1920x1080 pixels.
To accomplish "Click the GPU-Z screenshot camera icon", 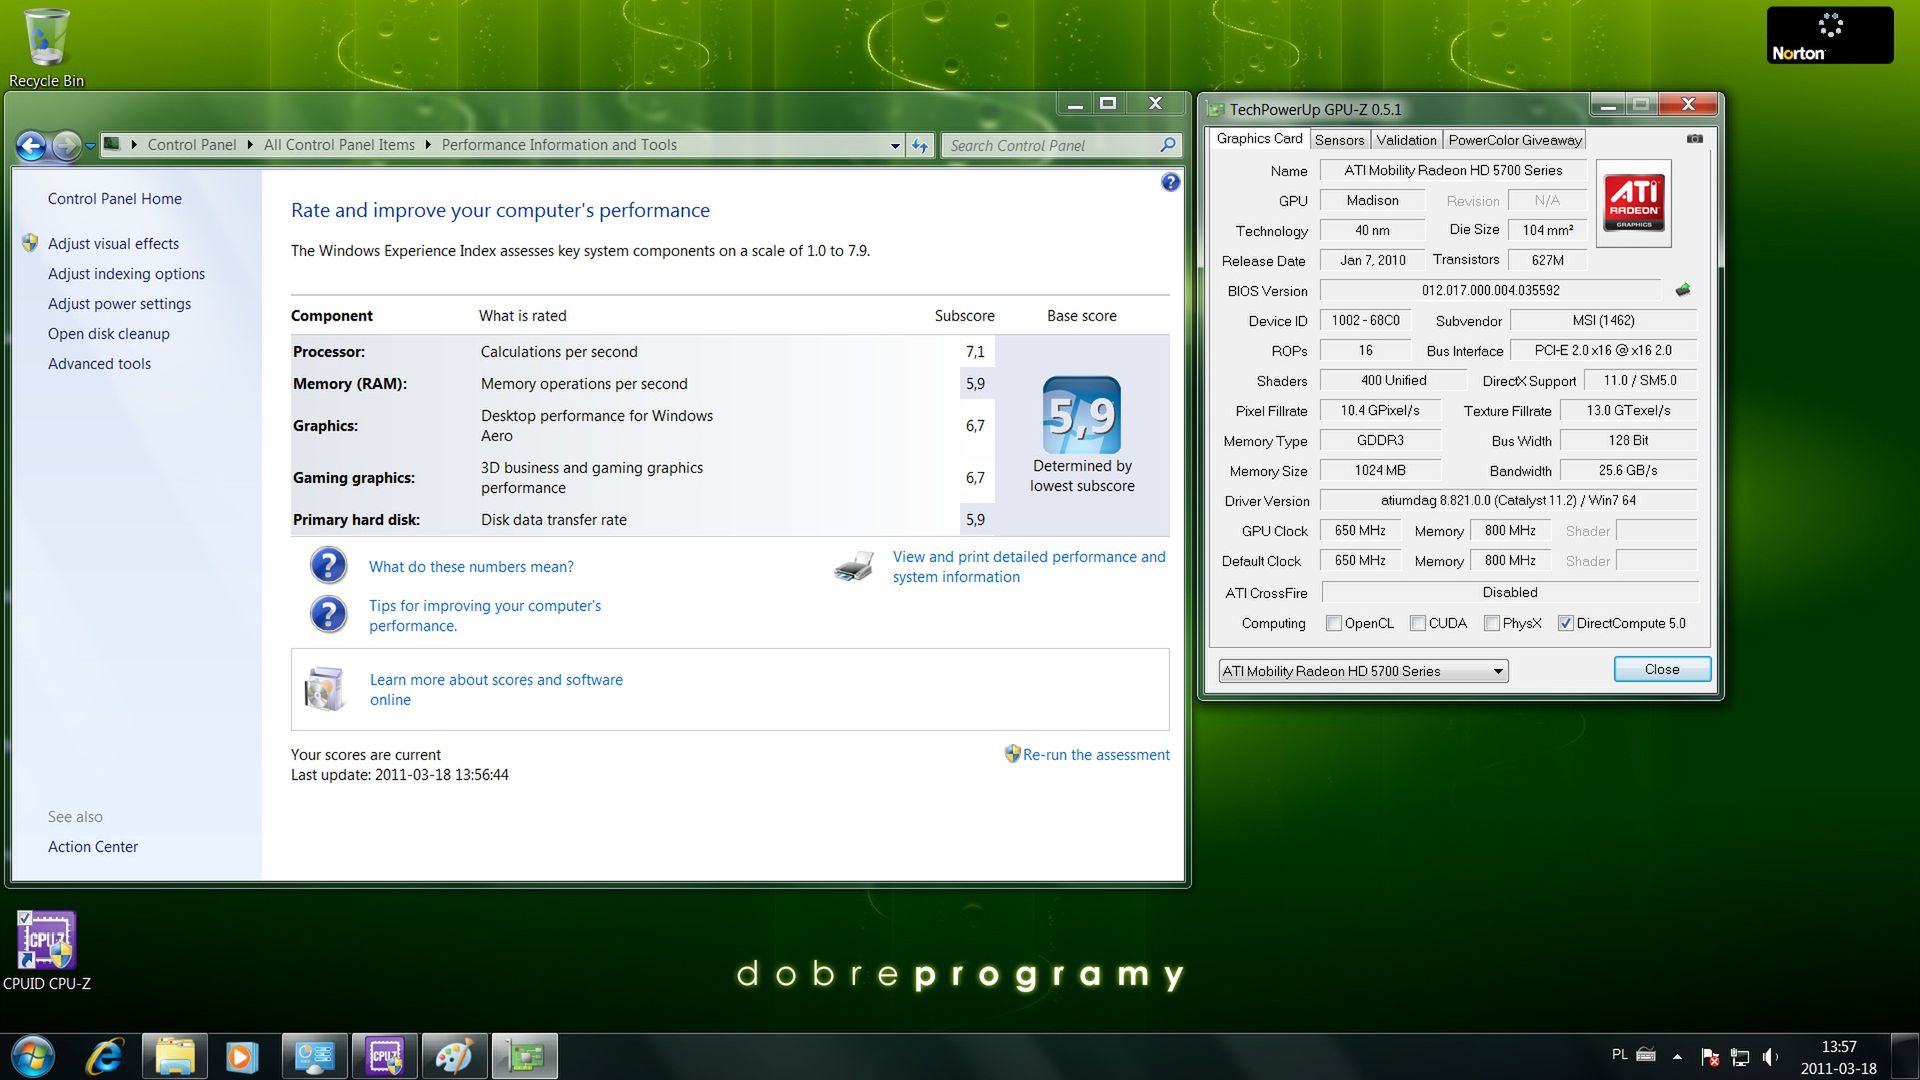I will [1694, 139].
